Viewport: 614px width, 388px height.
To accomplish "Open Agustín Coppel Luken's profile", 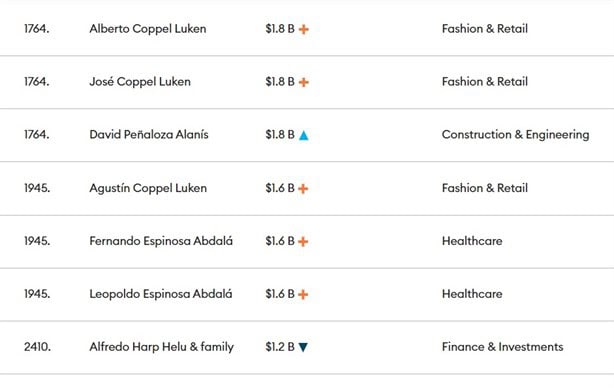I will [x=148, y=188].
